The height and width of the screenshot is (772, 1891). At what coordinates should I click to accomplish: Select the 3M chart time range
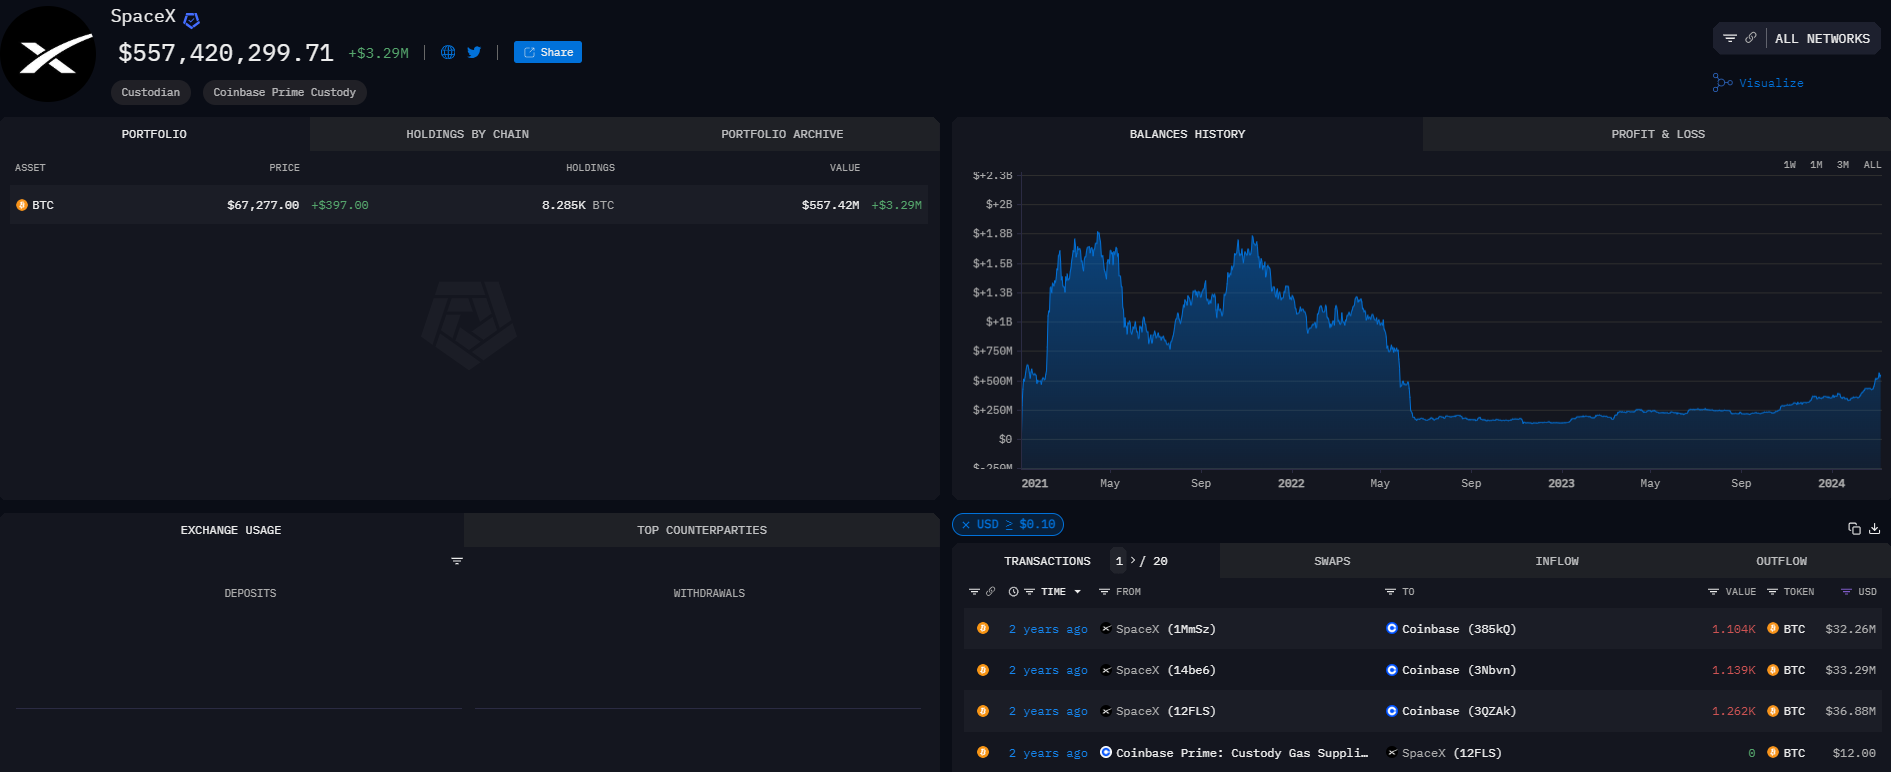pyautogui.click(x=1842, y=165)
